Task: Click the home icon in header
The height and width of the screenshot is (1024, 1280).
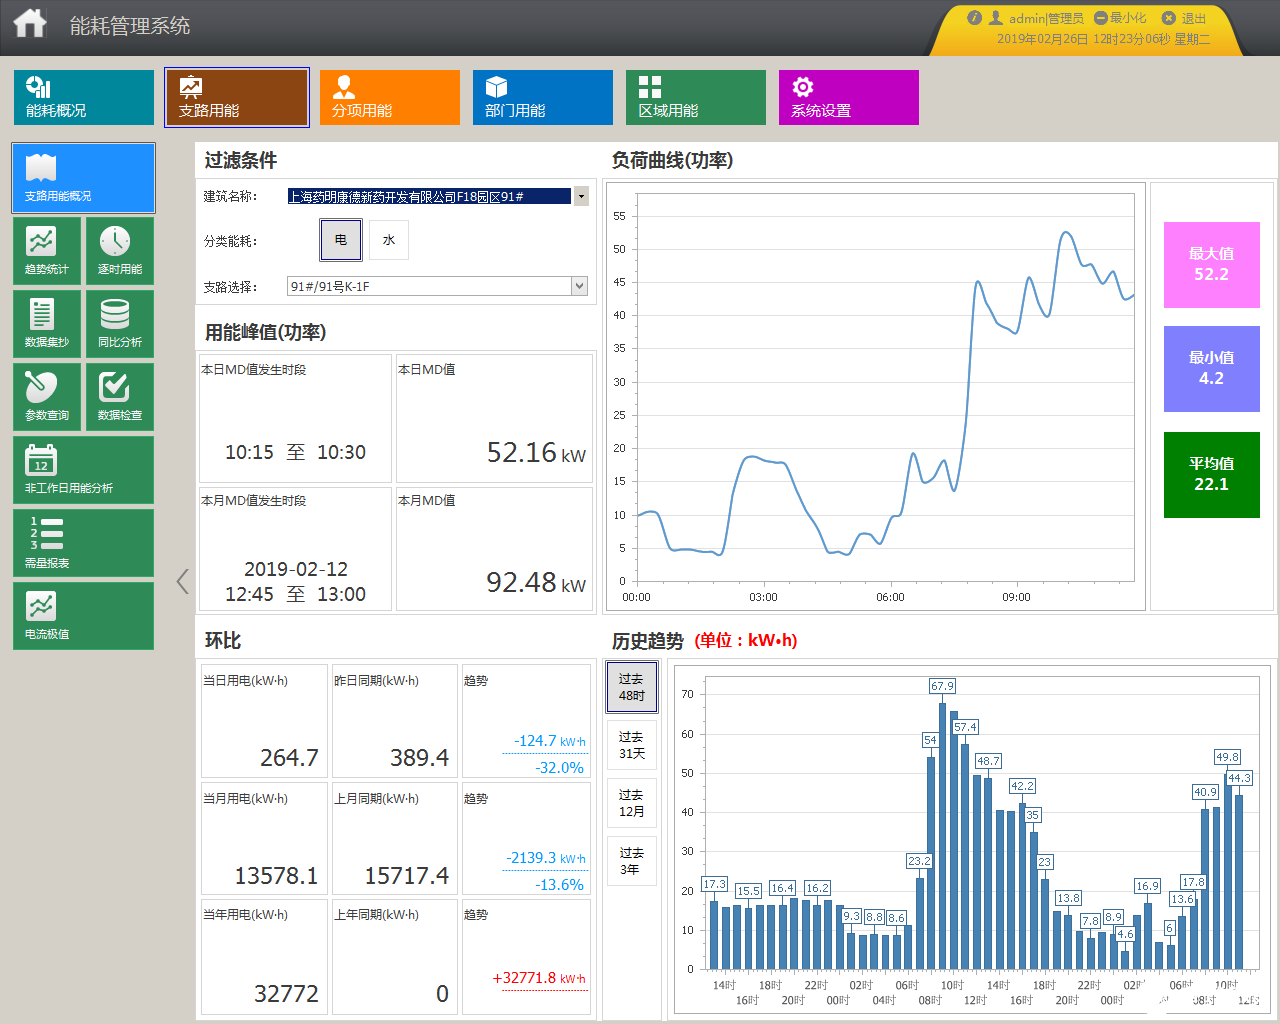Action: (30, 23)
